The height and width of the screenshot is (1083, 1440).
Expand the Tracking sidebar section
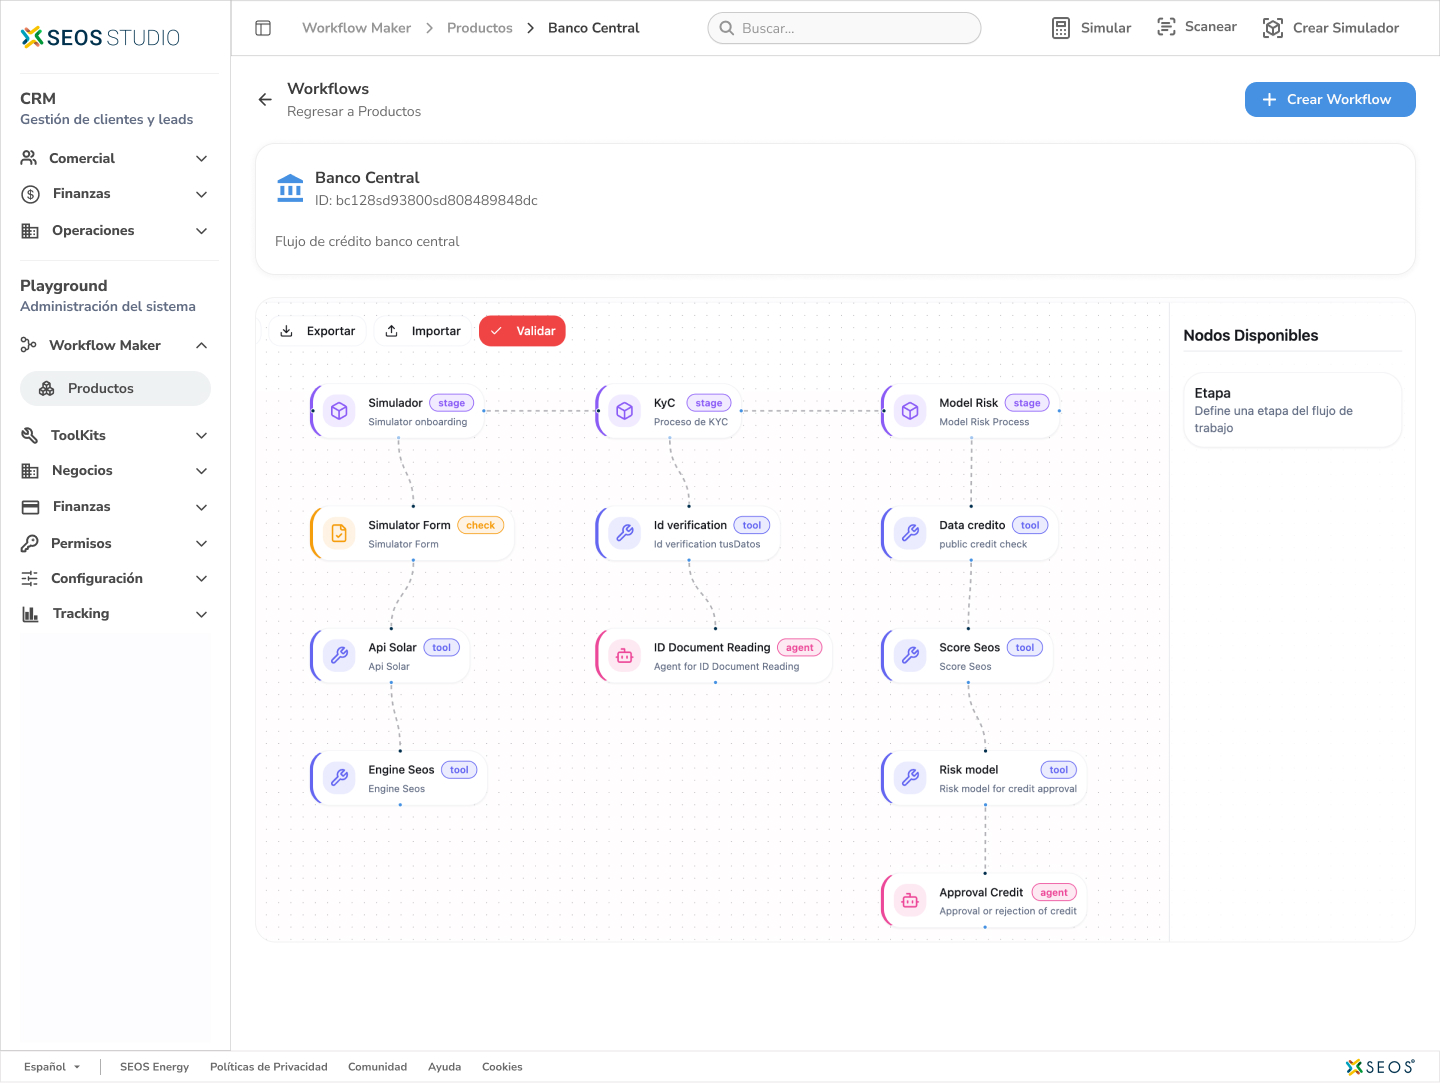click(201, 614)
